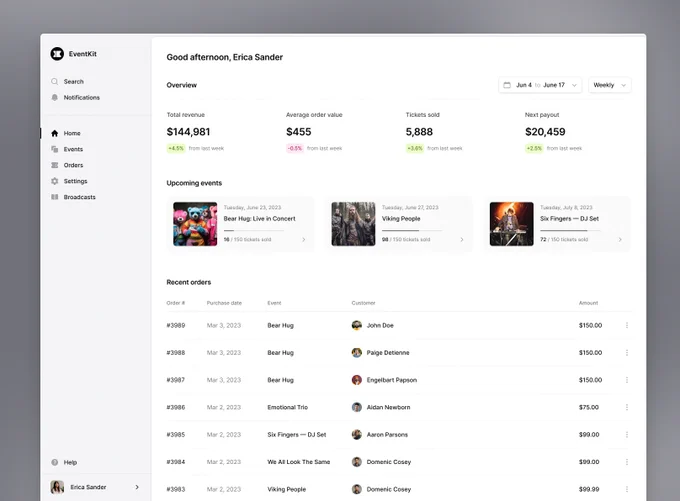Open the three-dot menu for order #3987
This screenshot has width=680, height=501.
coord(627,380)
